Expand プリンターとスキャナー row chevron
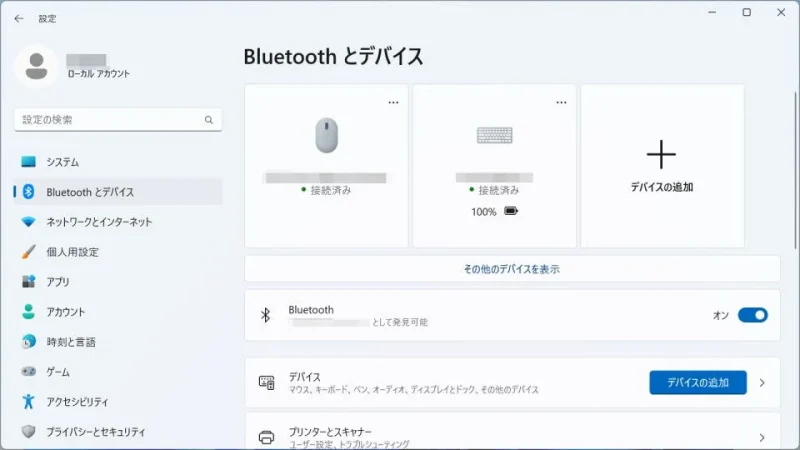800x450 pixels. point(762,438)
